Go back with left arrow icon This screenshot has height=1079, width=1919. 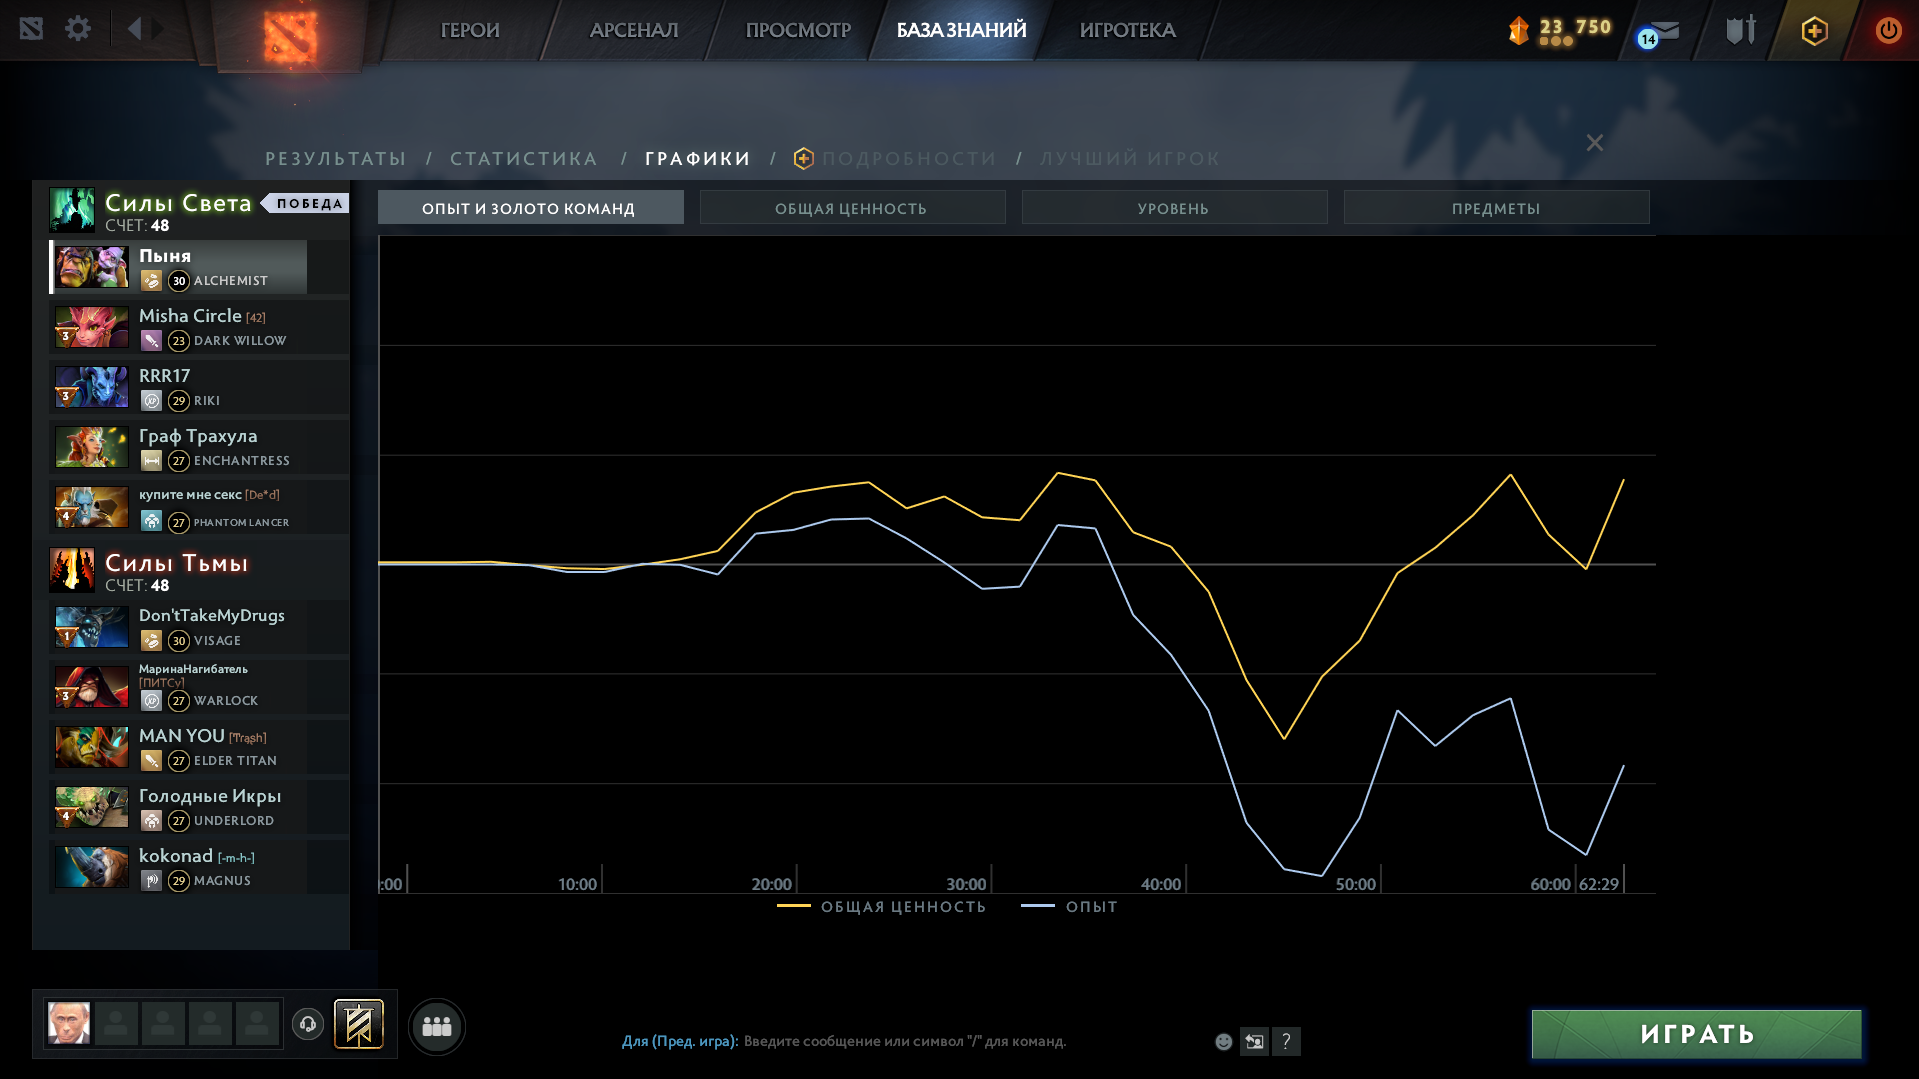click(x=134, y=29)
